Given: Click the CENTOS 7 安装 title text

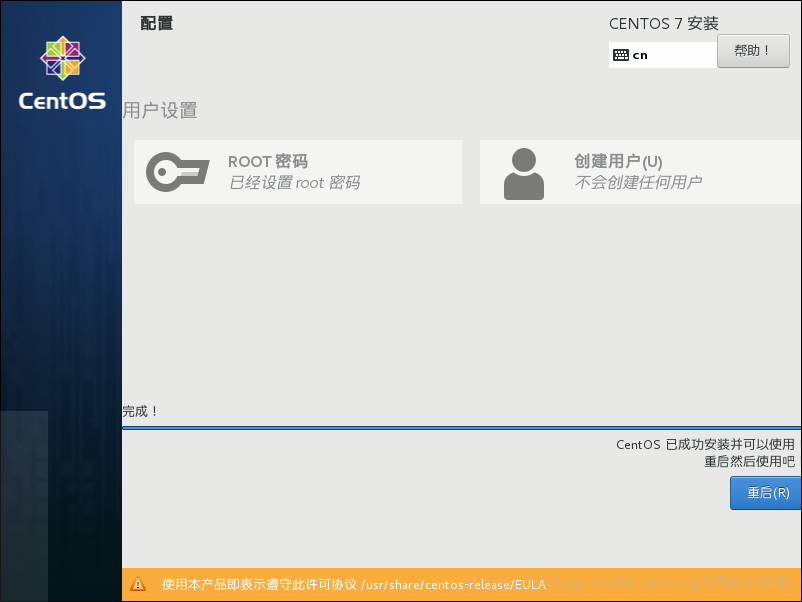Looking at the screenshot, I should 663,24.
